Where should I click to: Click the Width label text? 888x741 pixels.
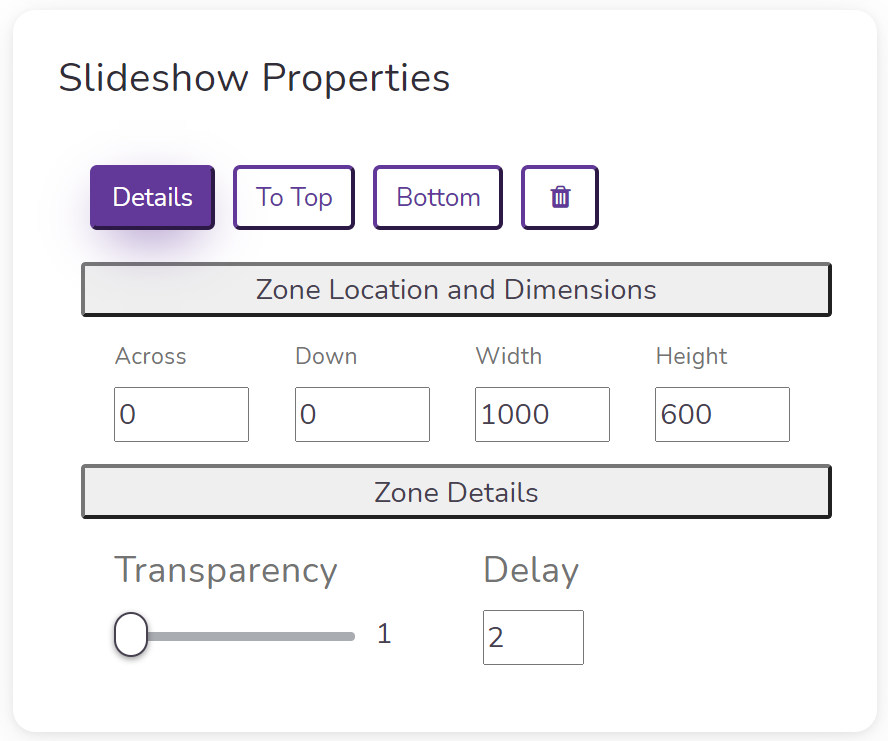pos(509,356)
